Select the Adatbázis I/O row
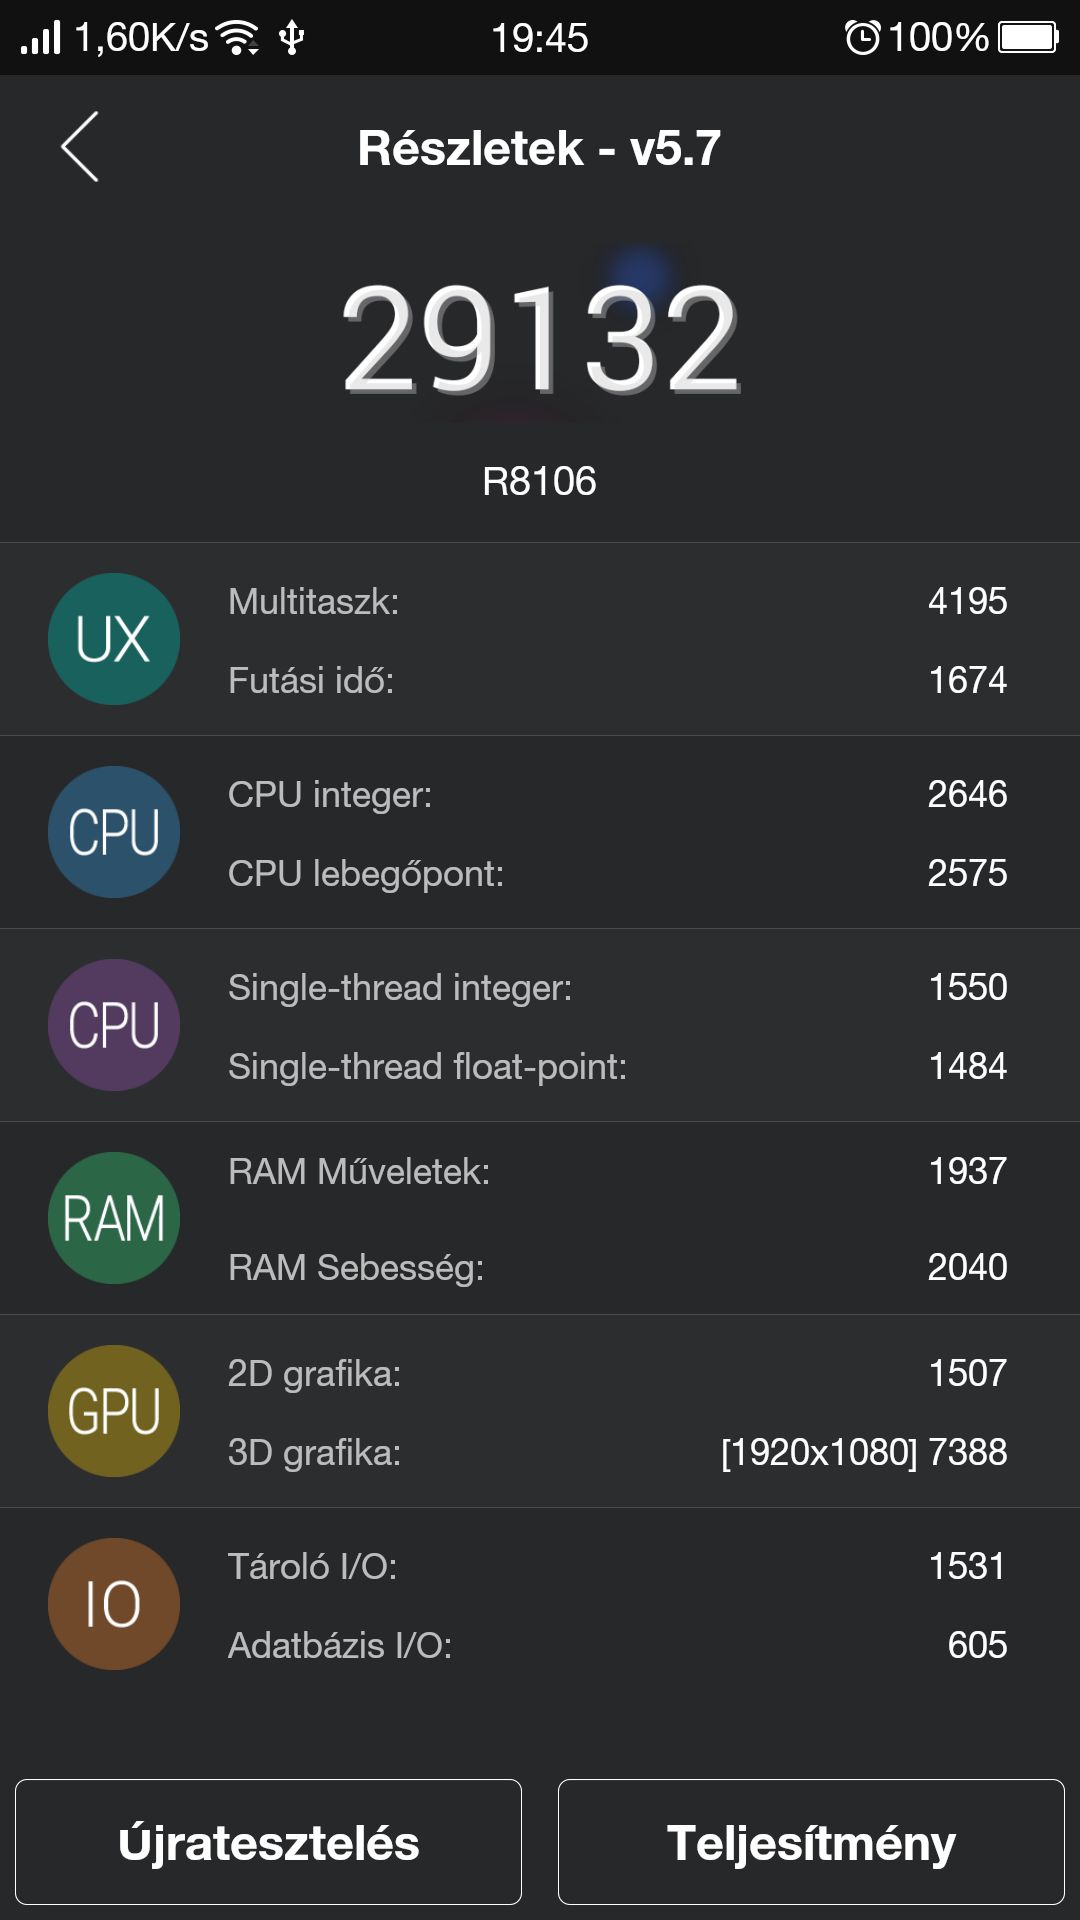Image resolution: width=1080 pixels, height=1920 pixels. (x=616, y=1645)
